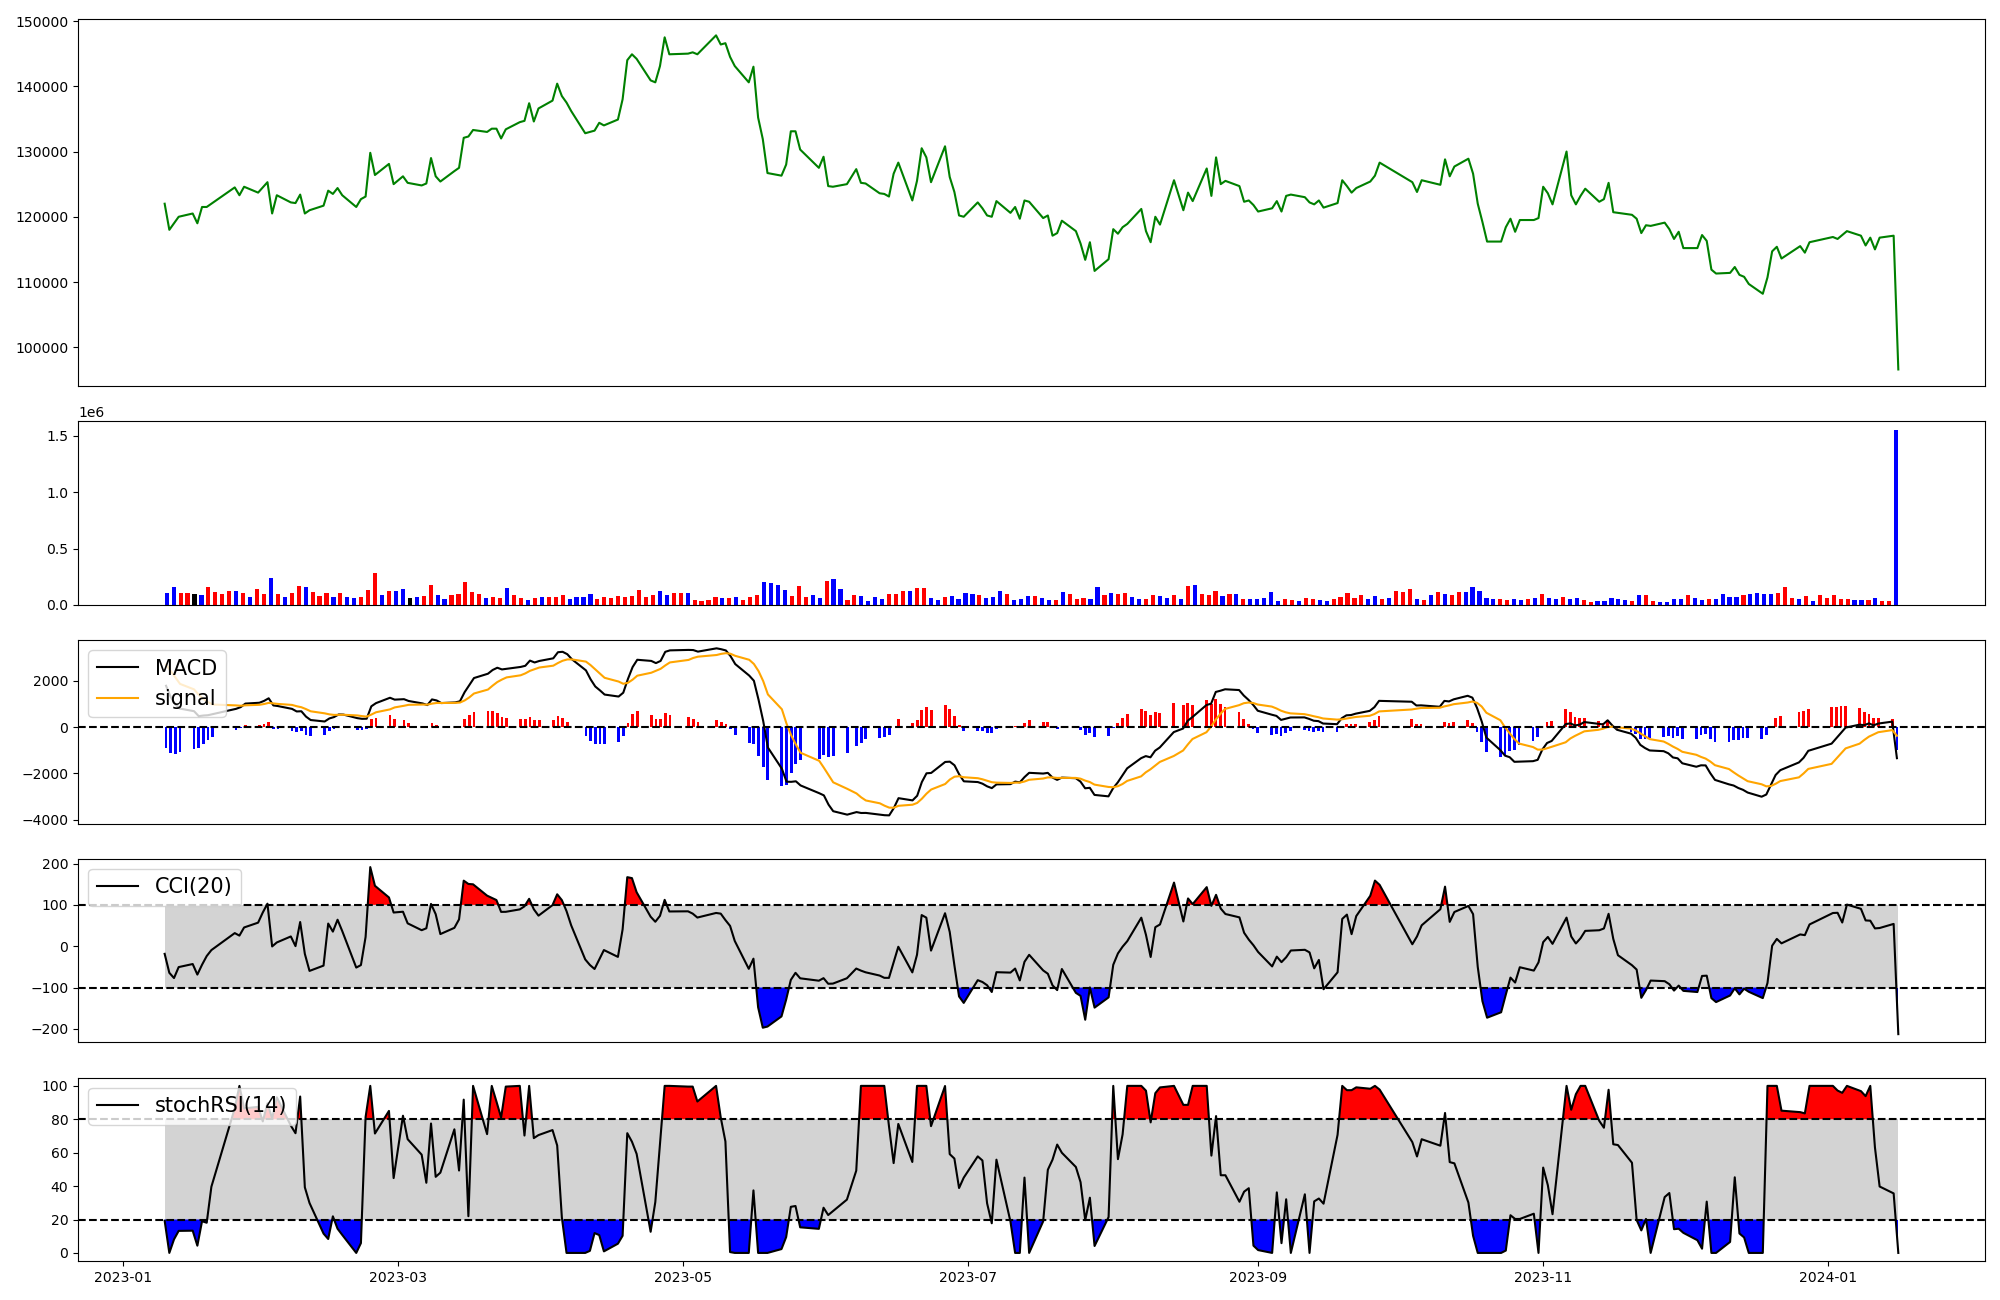2000x1300 pixels.
Task: Click the 110000 price axis label
Action: (42, 283)
